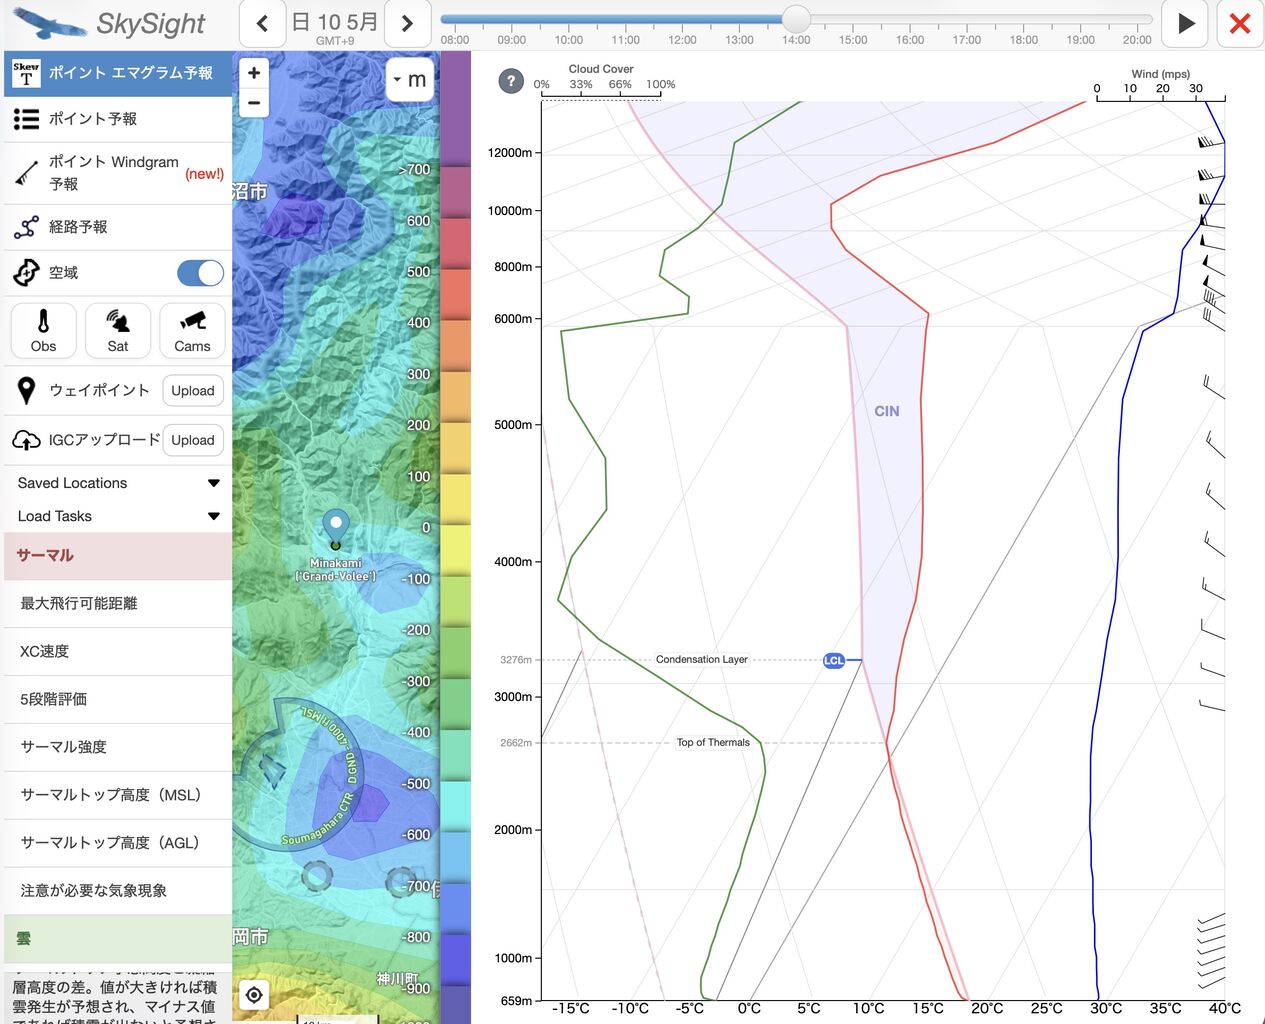Screen dimensions: 1265x1024
Task: Select the 経路予報 menu item
Action: (x=118, y=227)
